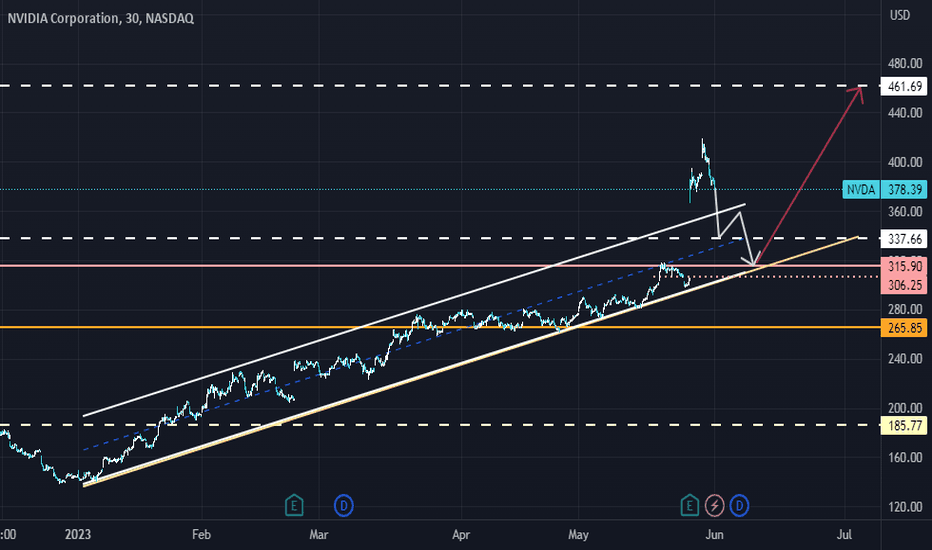Click the 378.39 current price label
932x550 pixels.
903,190
